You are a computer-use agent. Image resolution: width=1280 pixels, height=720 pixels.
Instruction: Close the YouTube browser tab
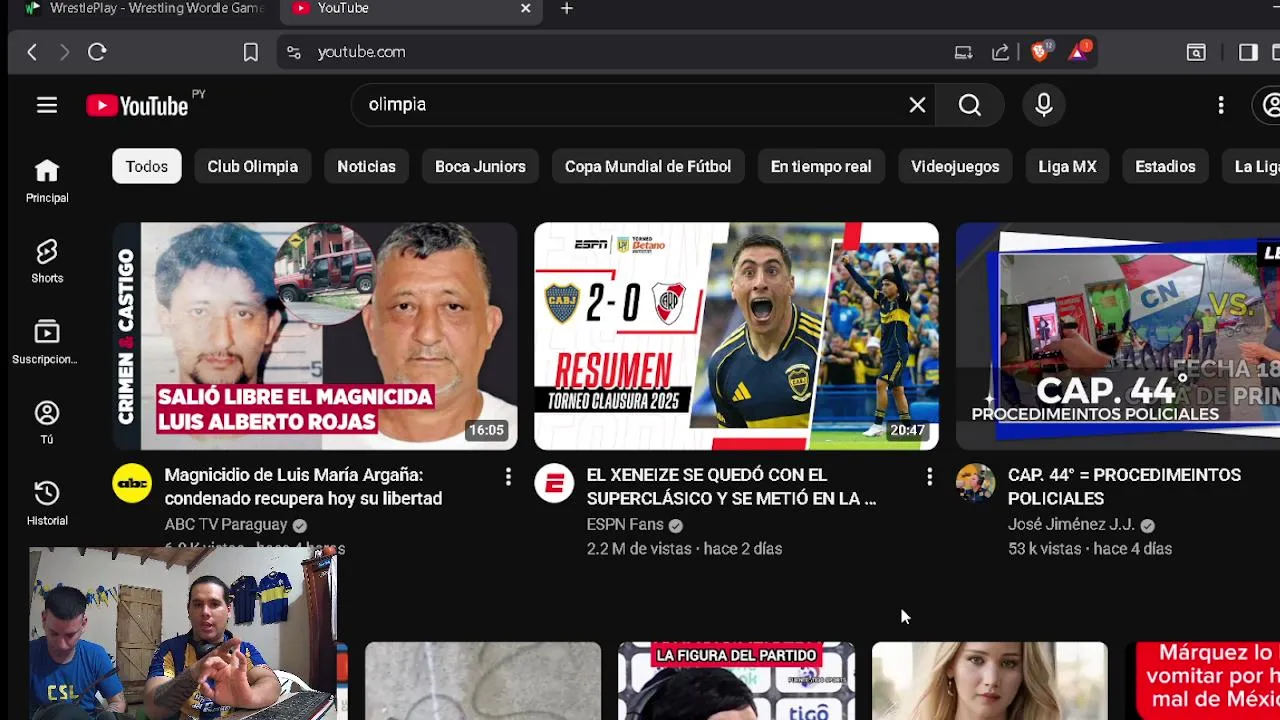click(526, 8)
